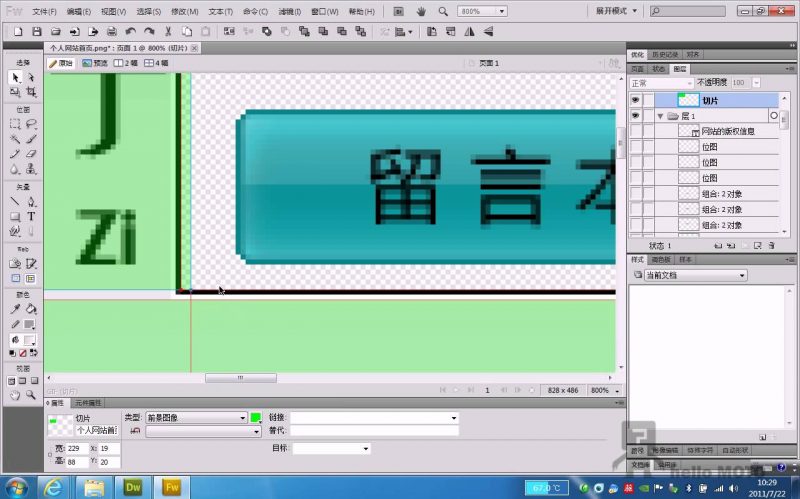Collapse the 层 1 layer tree
This screenshot has width=800, height=499.
[x=660, y=116]
